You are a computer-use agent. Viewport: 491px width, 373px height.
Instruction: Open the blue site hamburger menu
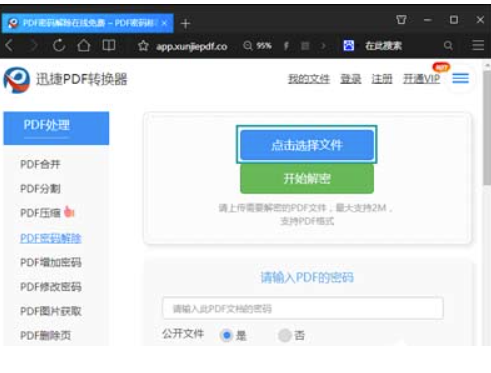(x=460, y=79)
